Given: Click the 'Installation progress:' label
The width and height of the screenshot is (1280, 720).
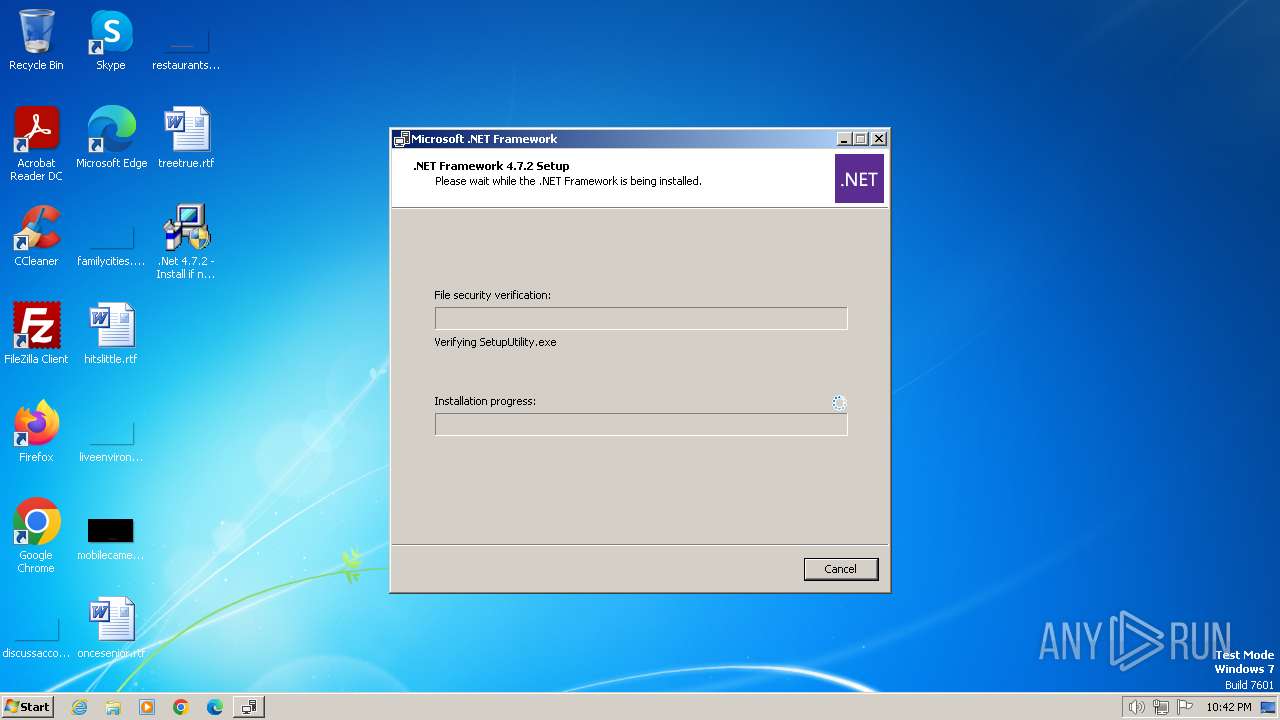Looking at the screenshot, I should 485,401.
